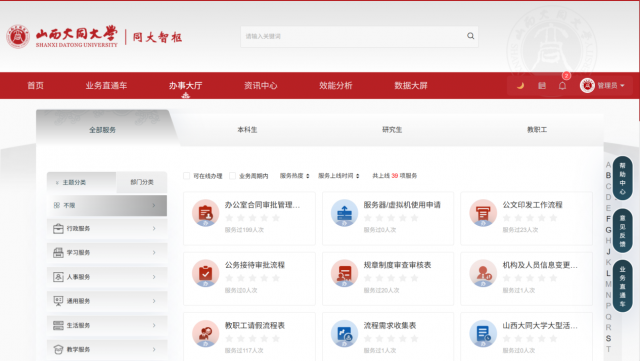Open notifications bell icon
Screen dimensions: 640x361
click(x=562, y=85)
